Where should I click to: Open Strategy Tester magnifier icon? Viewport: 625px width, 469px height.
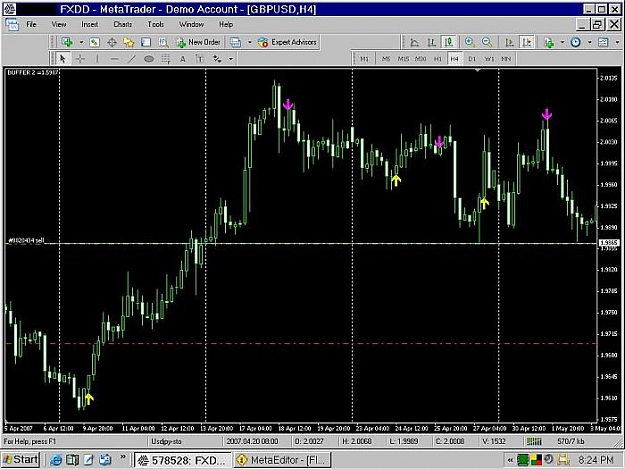click(x=163, y=42)
